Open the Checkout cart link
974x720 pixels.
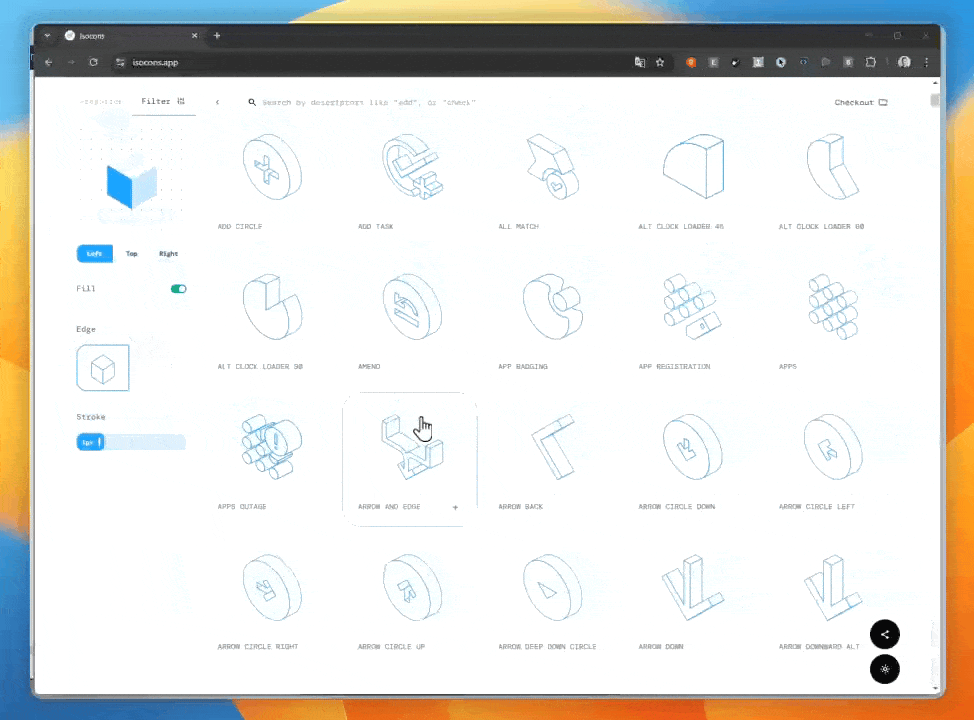click(861, 102)
